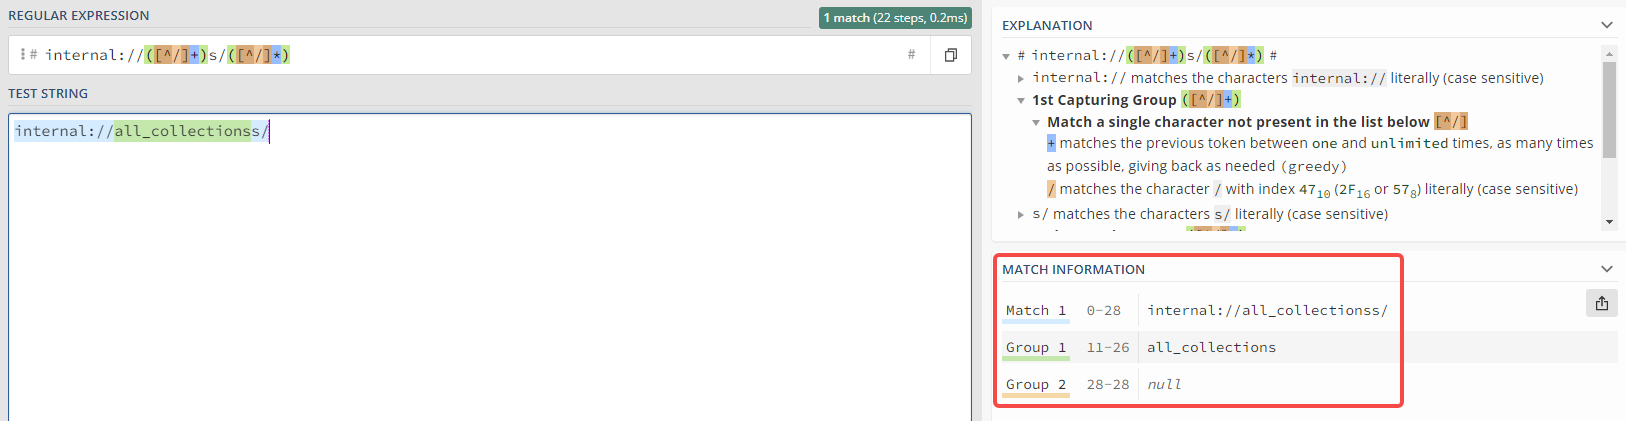
Task: Click the match value 'internal://all_collectionss/'
Action: coord(1267,311)
